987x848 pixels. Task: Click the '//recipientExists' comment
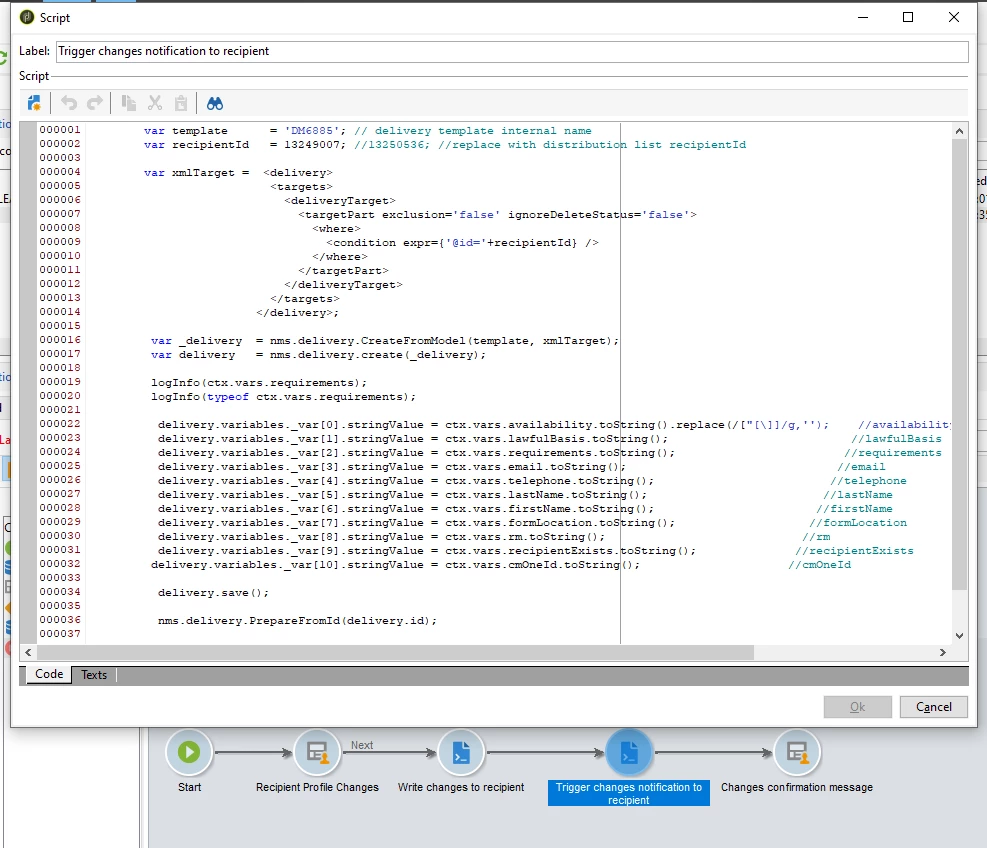click(854, 550)
